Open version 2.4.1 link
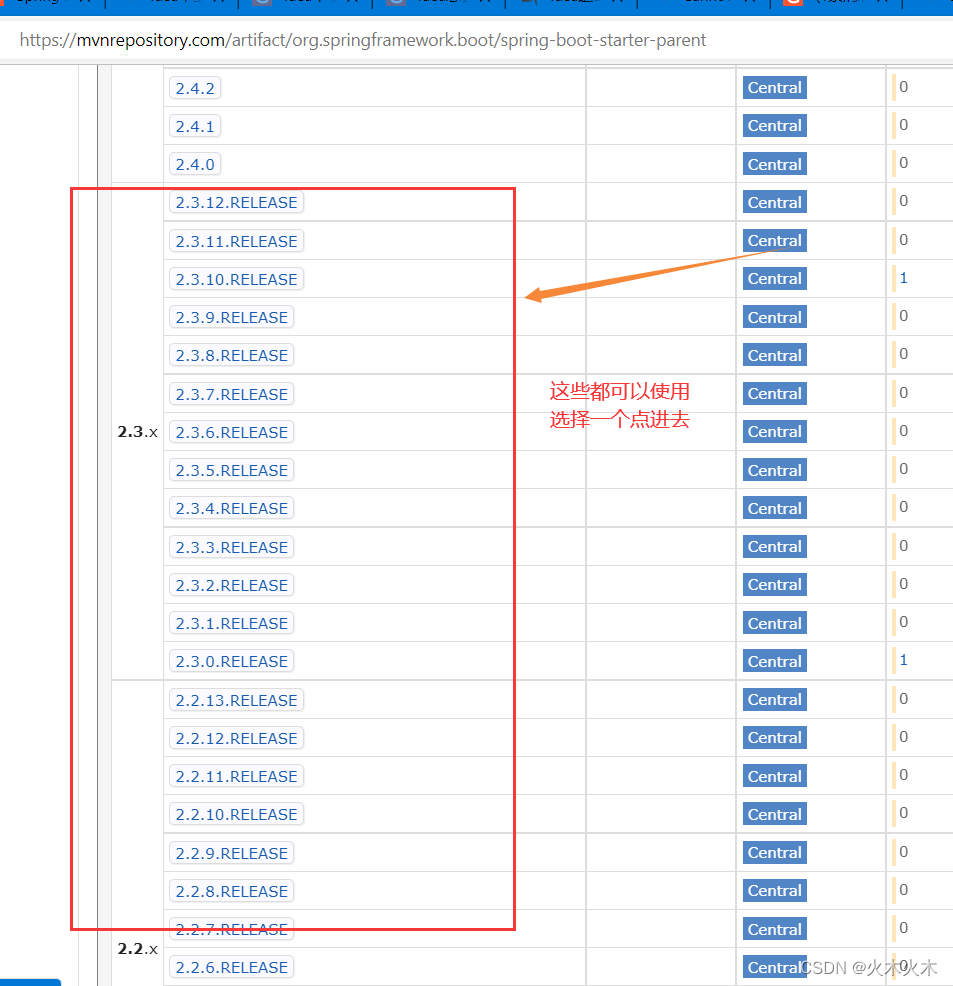The image size is (953, 986). [195, 126]
